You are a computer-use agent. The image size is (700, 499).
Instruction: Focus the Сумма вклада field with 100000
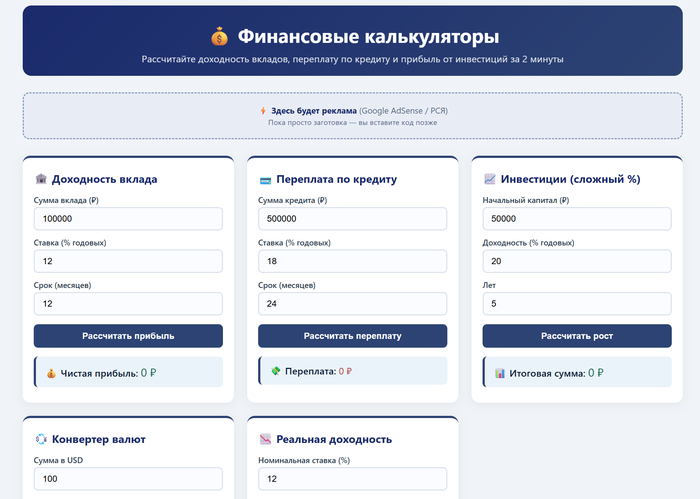[128, 219]
